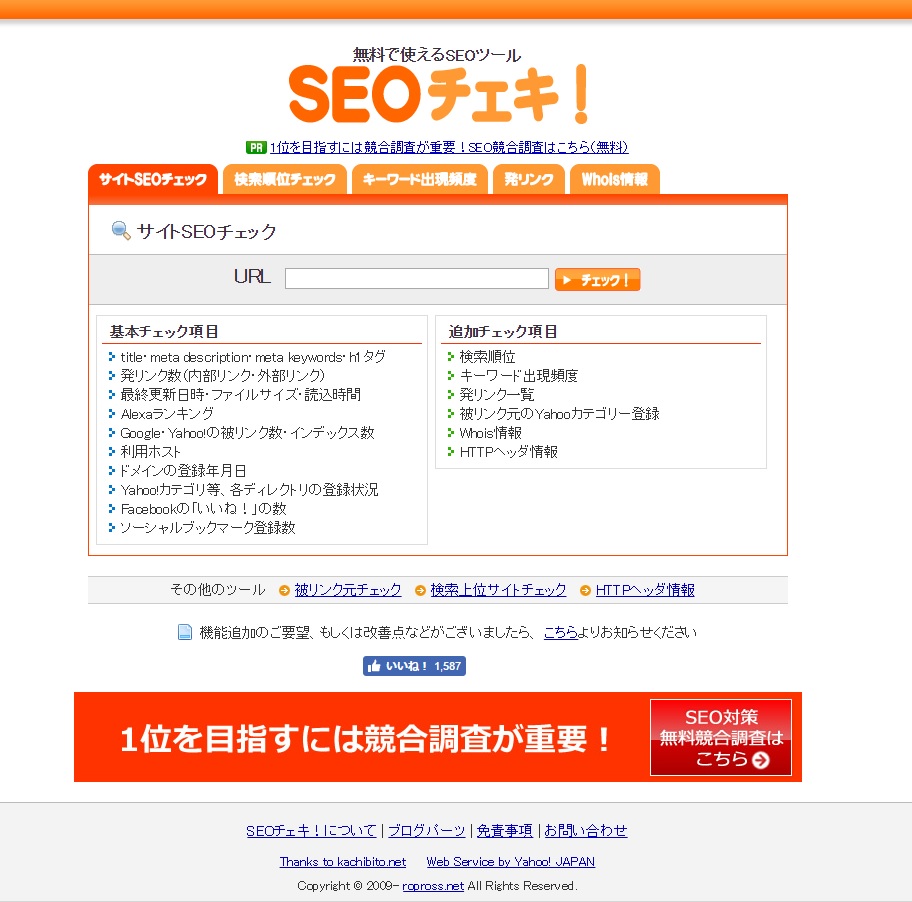Click the URL input field
This screenshot has height=902, width=912.
tap(417, 279)
